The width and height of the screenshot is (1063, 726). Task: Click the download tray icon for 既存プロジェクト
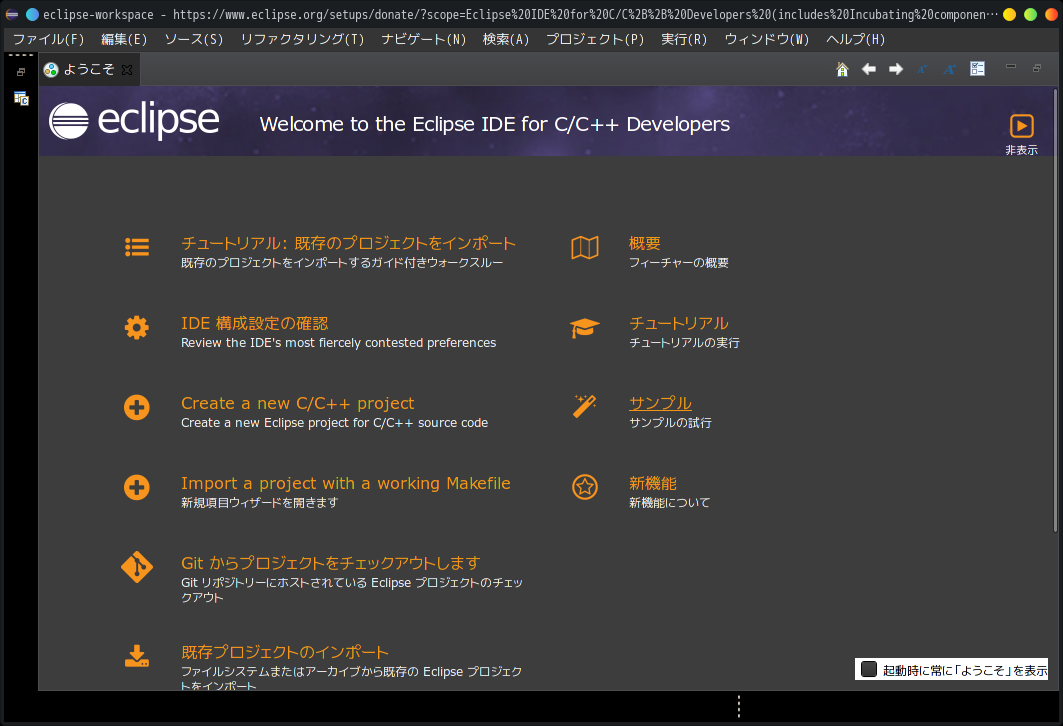pyautogui.click(x=137, y=656)
